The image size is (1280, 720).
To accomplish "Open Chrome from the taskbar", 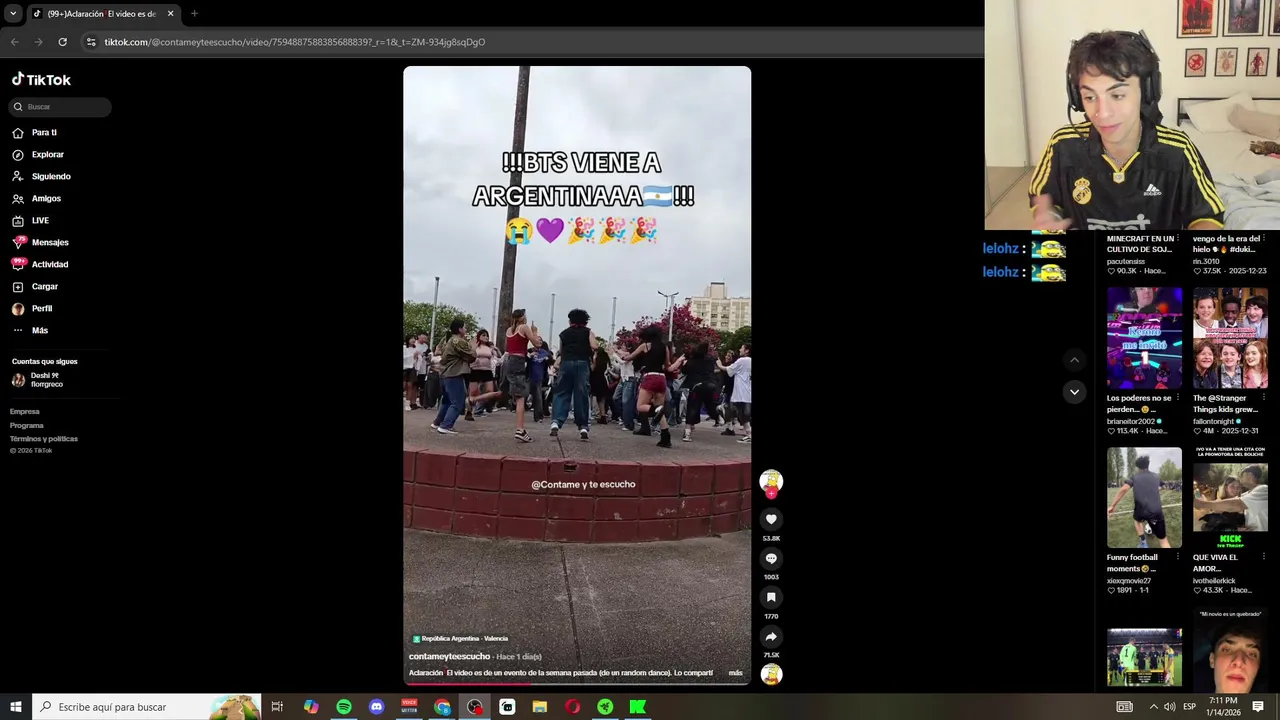I will point(442,707).
